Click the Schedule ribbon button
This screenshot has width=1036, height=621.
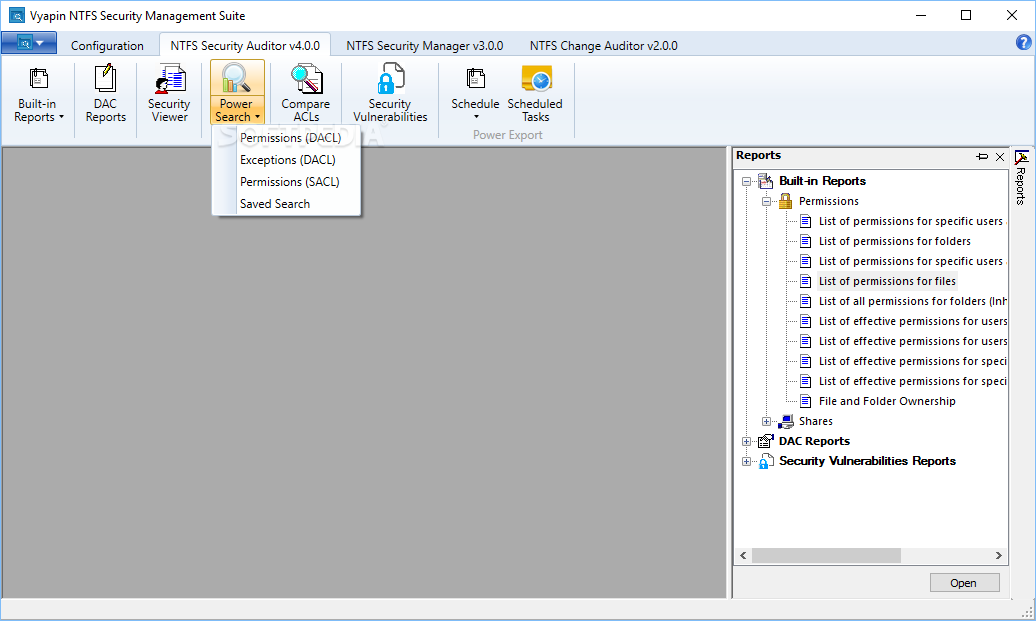475,94
